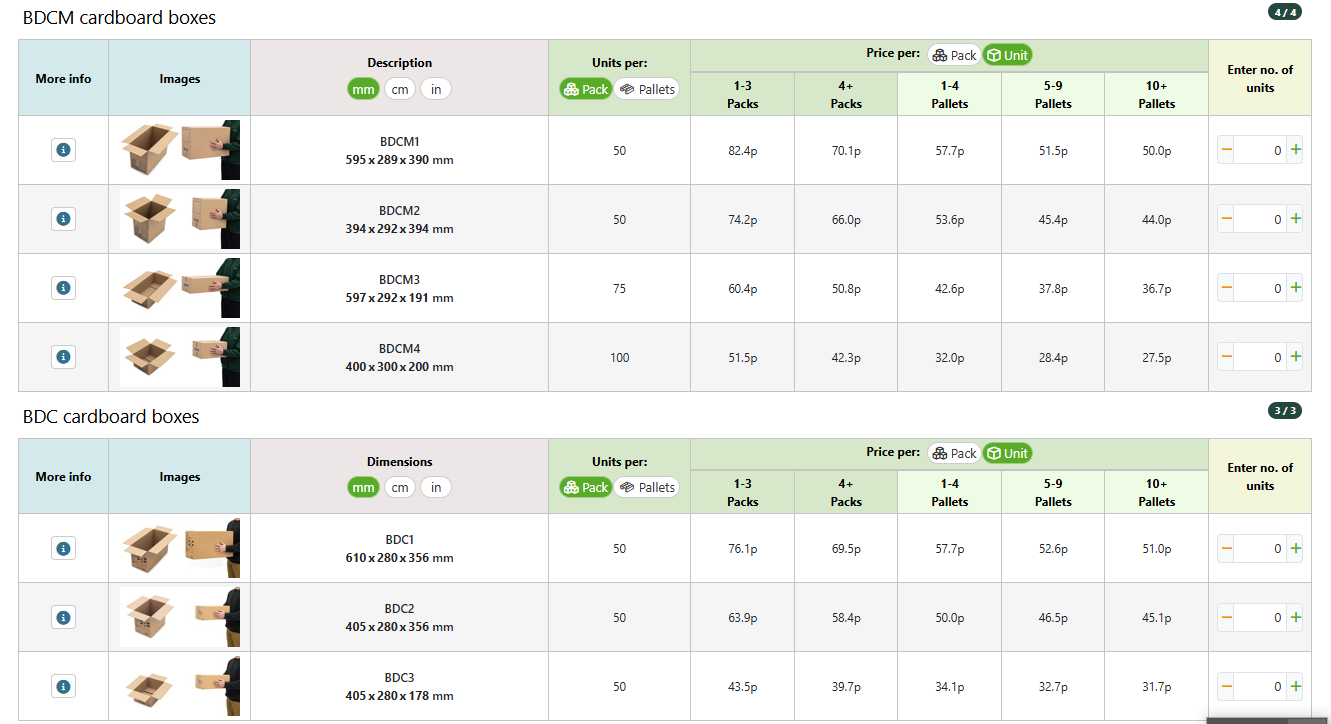1331x724 pixels.
Task: Open more info for BDCM2 box
Action: 63,219
